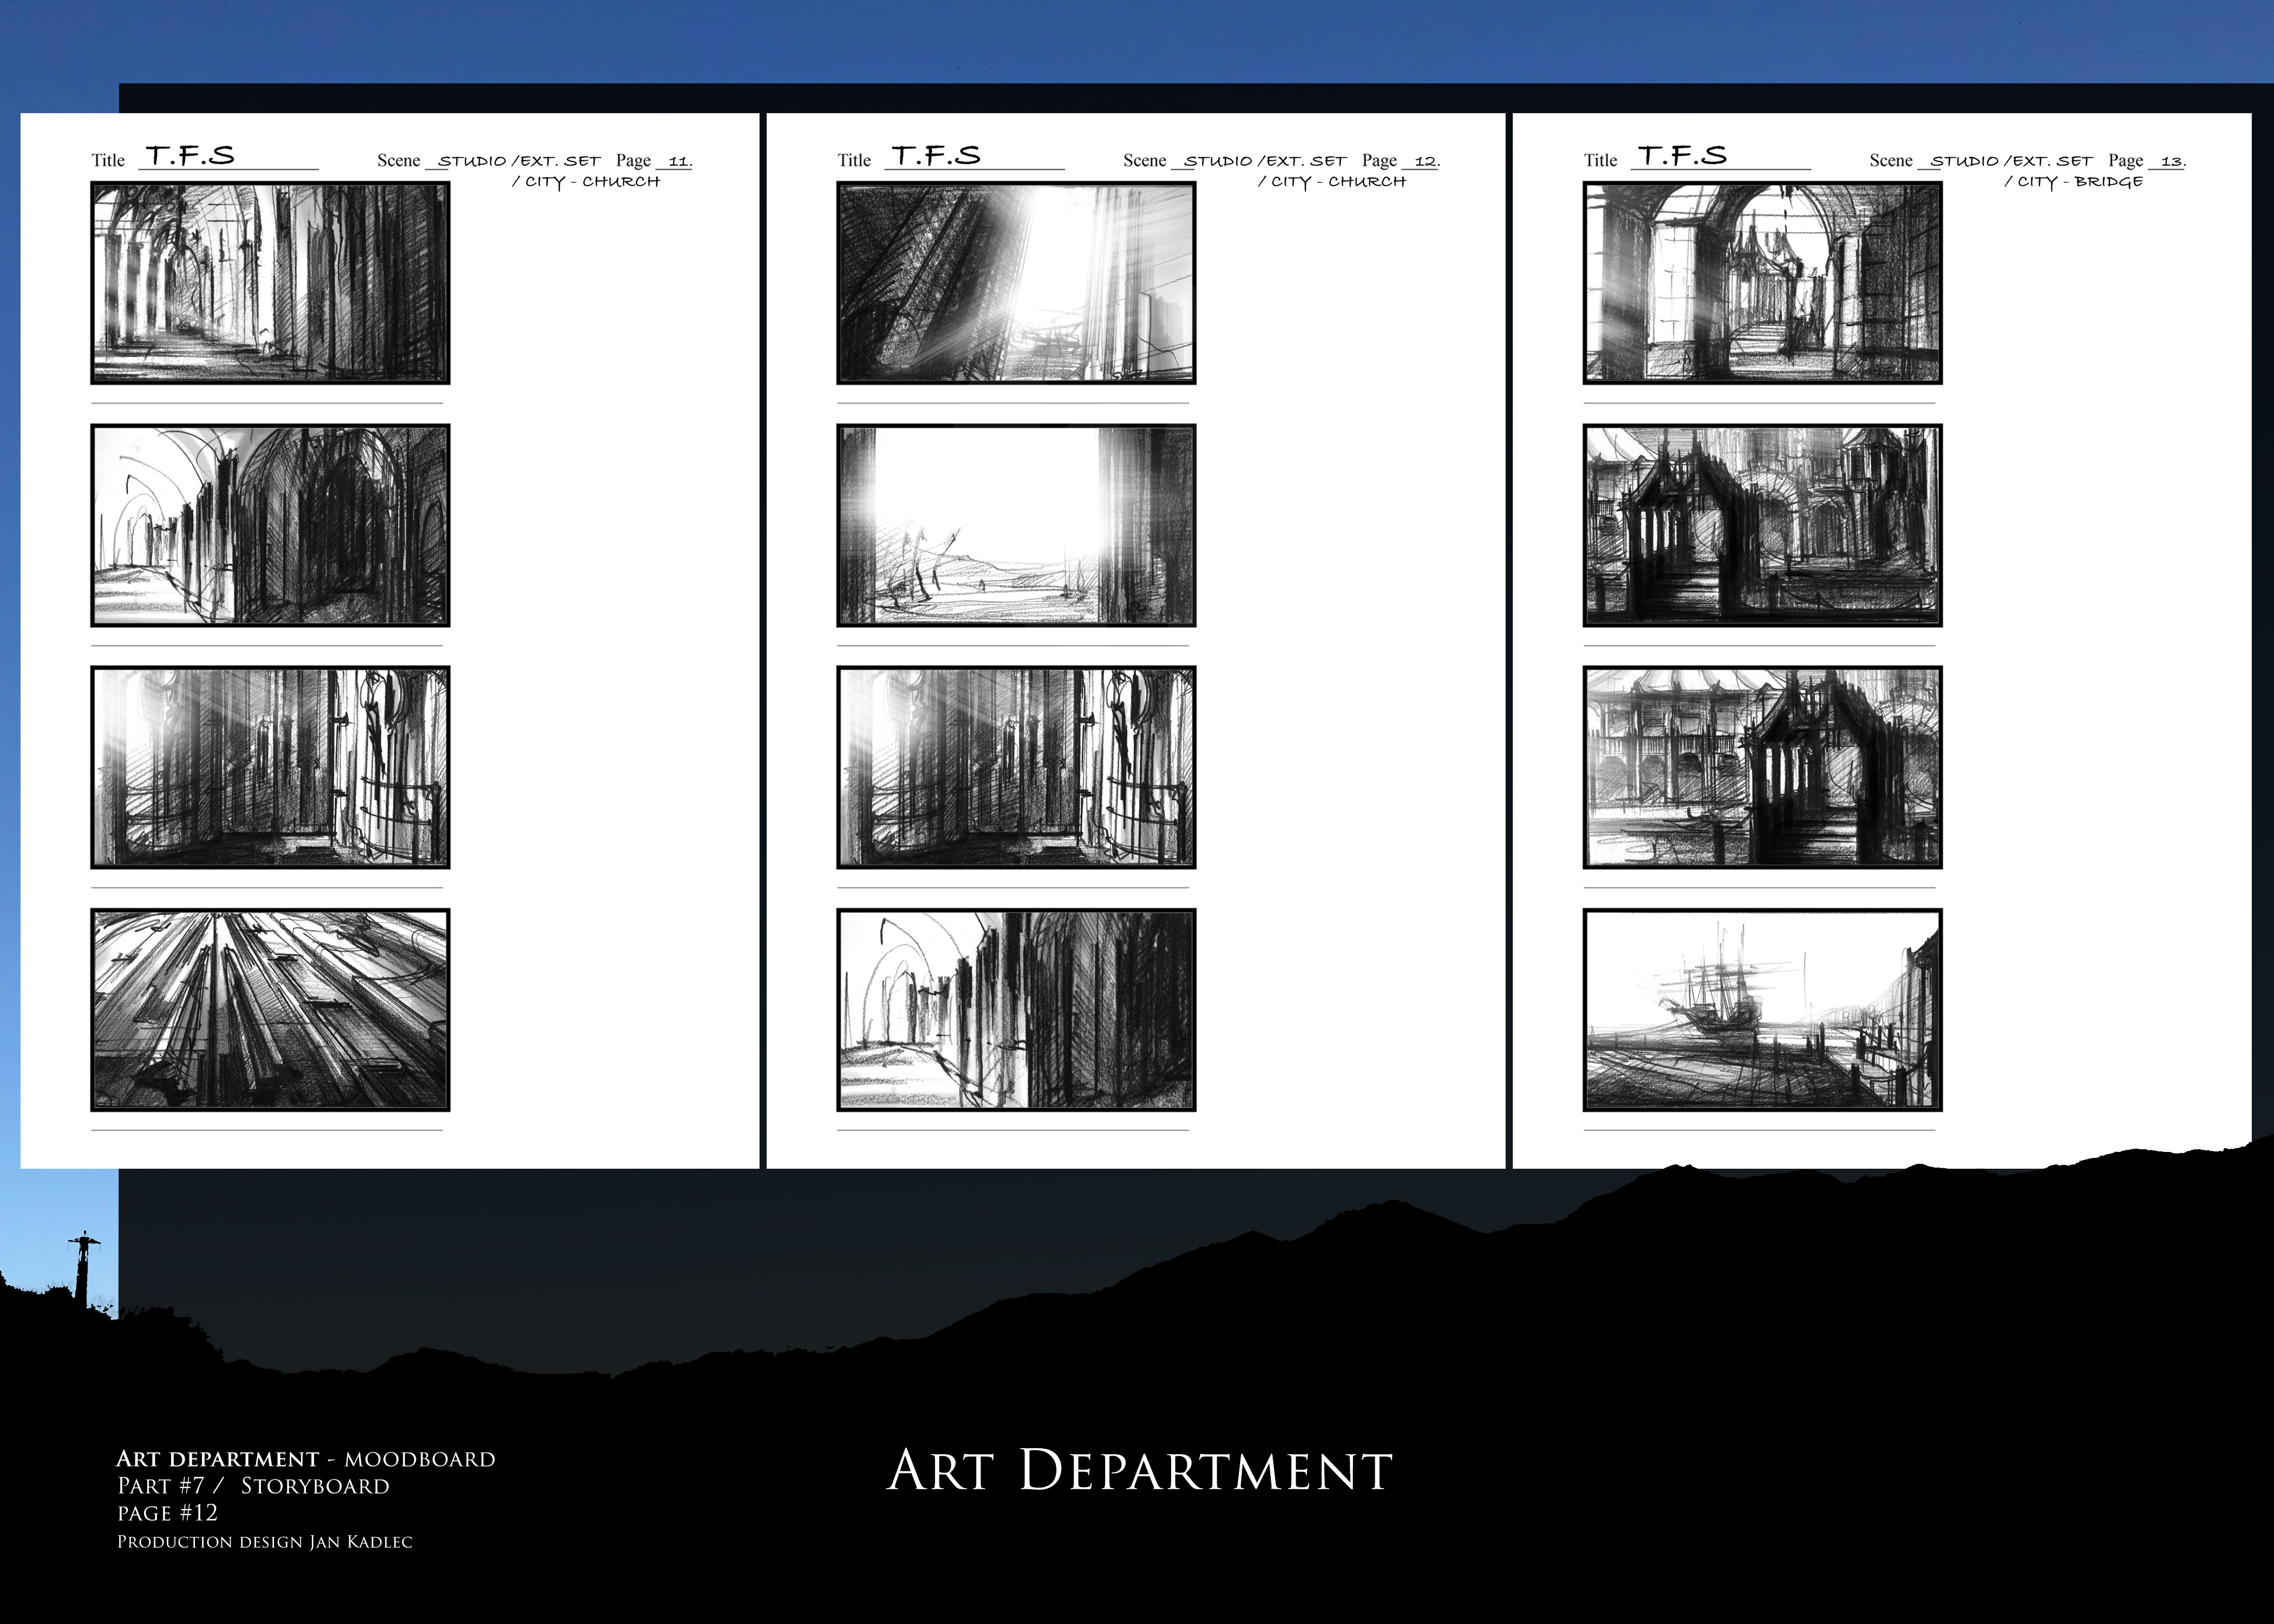
Task: Open the third frame on page 12
Action: pos(1016,767)
